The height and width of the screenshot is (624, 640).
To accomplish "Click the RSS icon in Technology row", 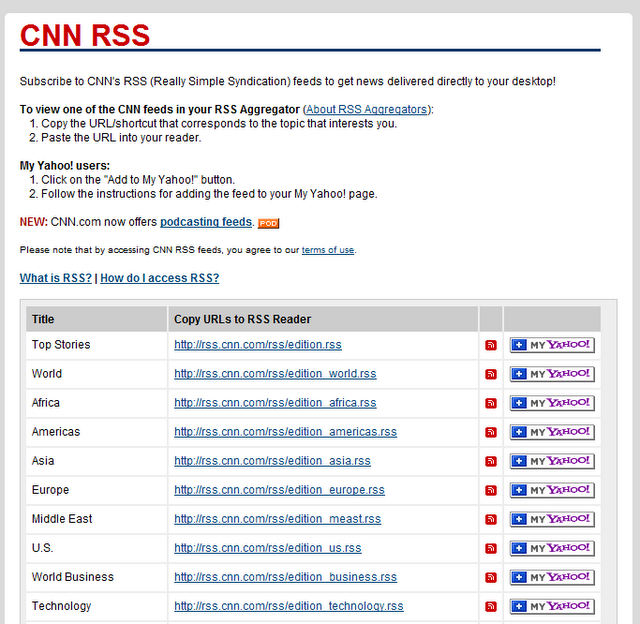I will (491, 606).
